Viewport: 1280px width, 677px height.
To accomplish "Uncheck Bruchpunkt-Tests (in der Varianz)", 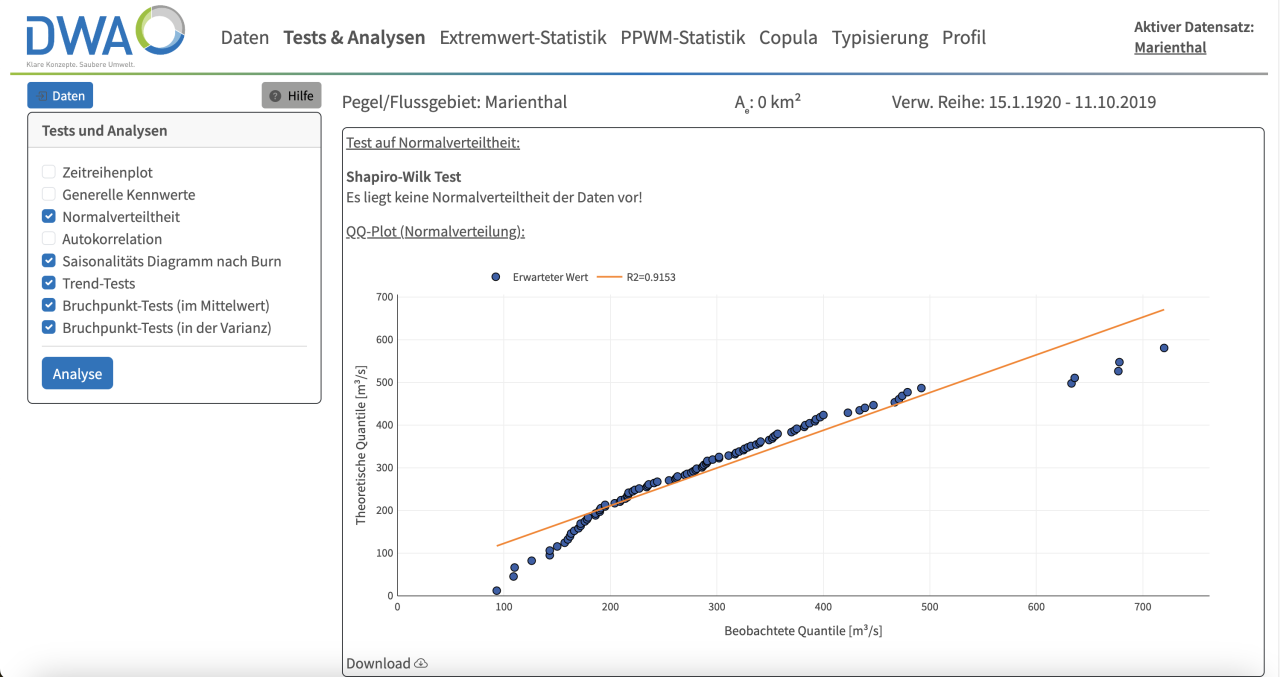I will click(49, 327).
